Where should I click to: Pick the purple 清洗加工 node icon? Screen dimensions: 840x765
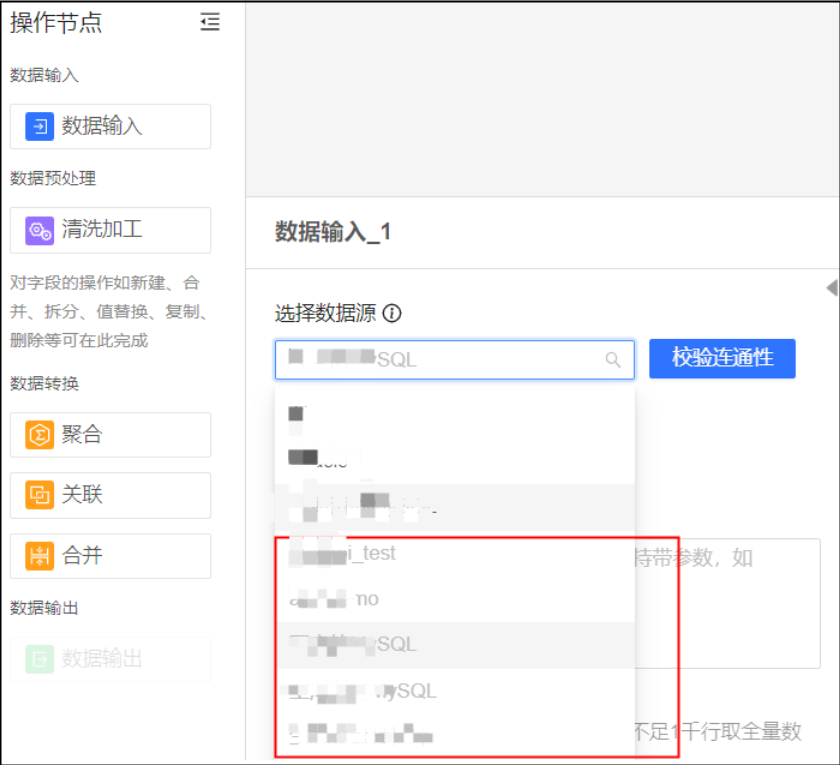[39, 230]
